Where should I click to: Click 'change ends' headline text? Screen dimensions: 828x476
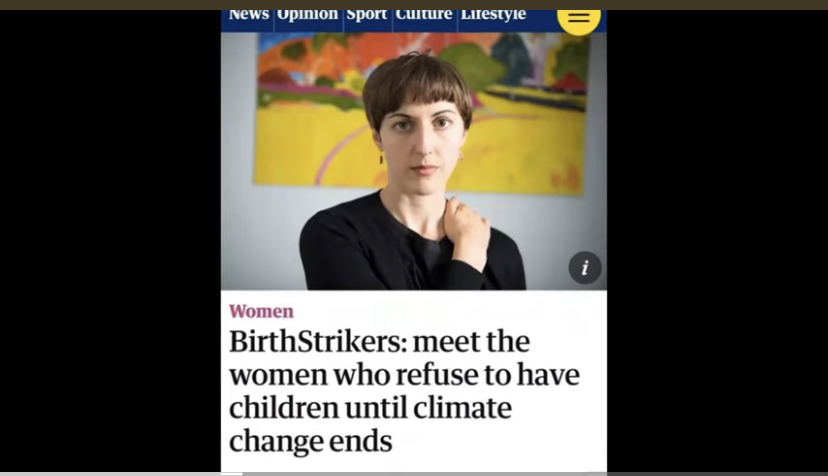(310, 442)
